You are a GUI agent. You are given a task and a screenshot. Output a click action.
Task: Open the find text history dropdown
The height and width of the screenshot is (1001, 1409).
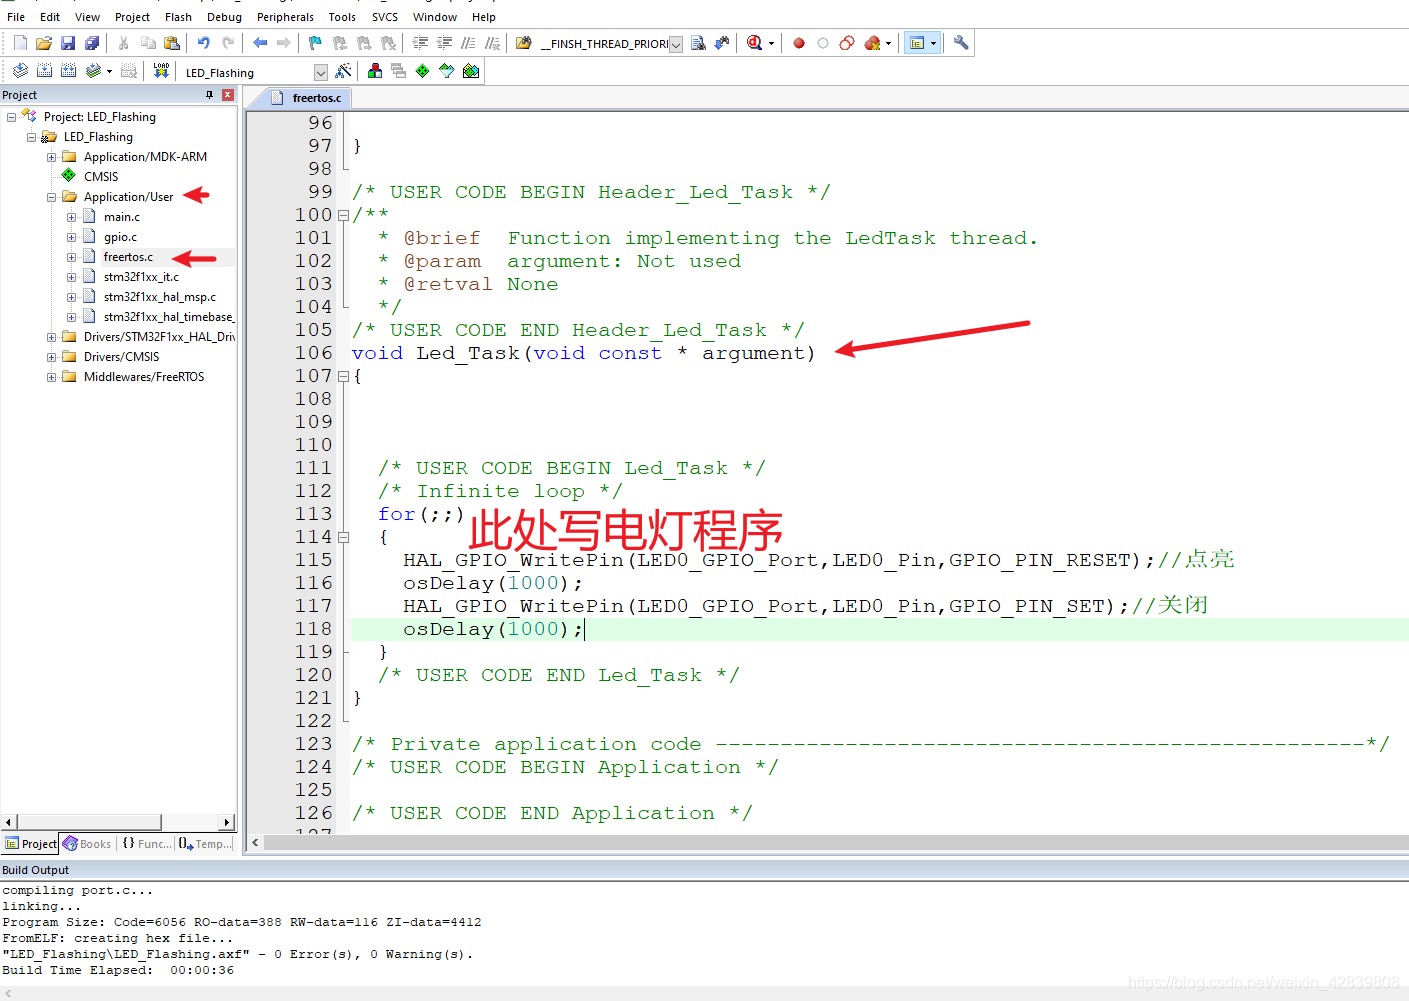pyautogui.click(x=676, y=44)
